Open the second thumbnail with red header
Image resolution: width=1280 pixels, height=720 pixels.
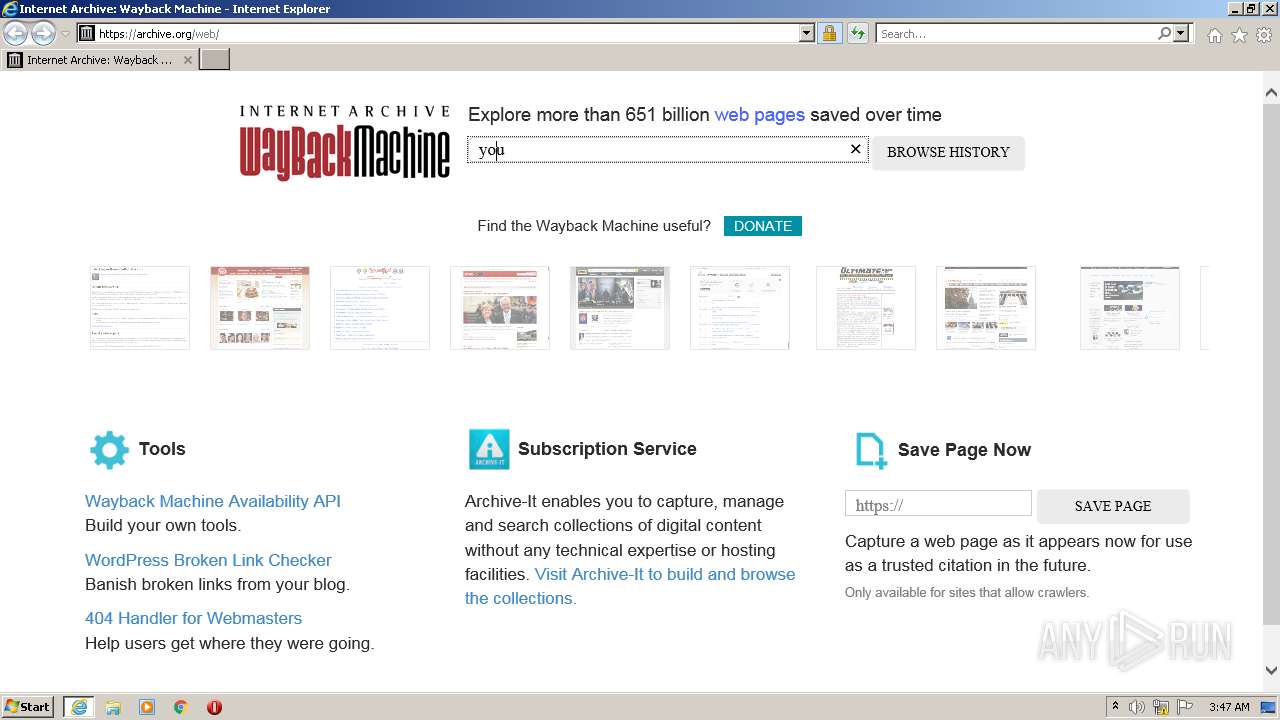click(260, 308)
